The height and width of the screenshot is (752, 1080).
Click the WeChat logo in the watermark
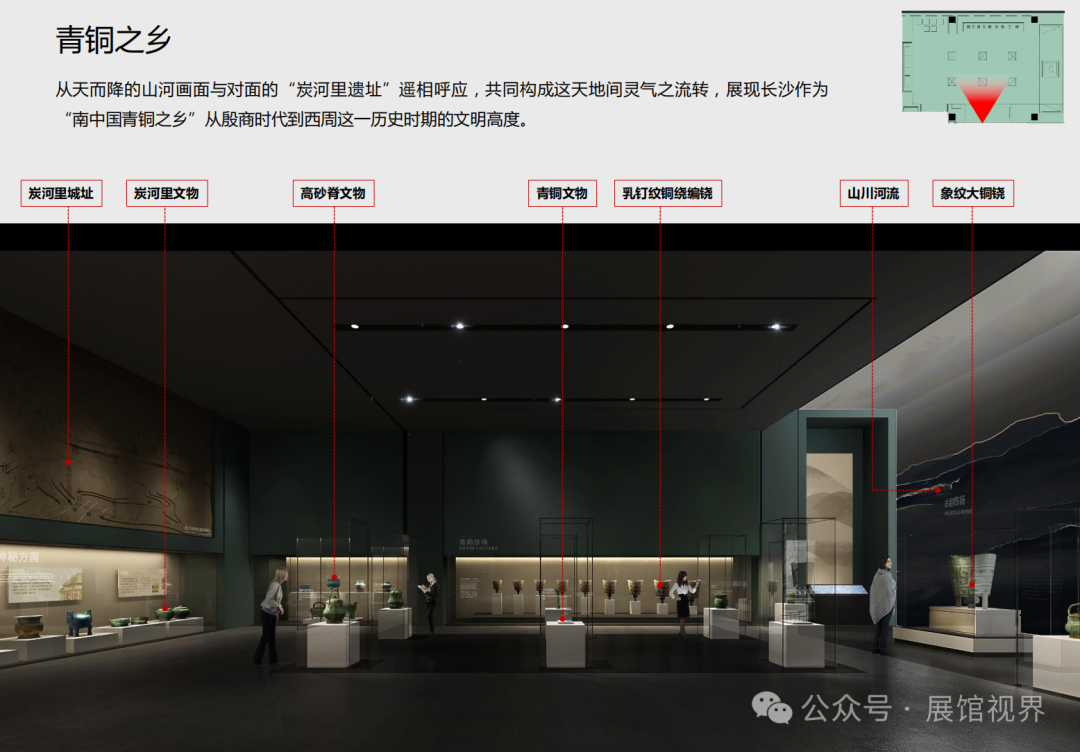coord(772,708)
